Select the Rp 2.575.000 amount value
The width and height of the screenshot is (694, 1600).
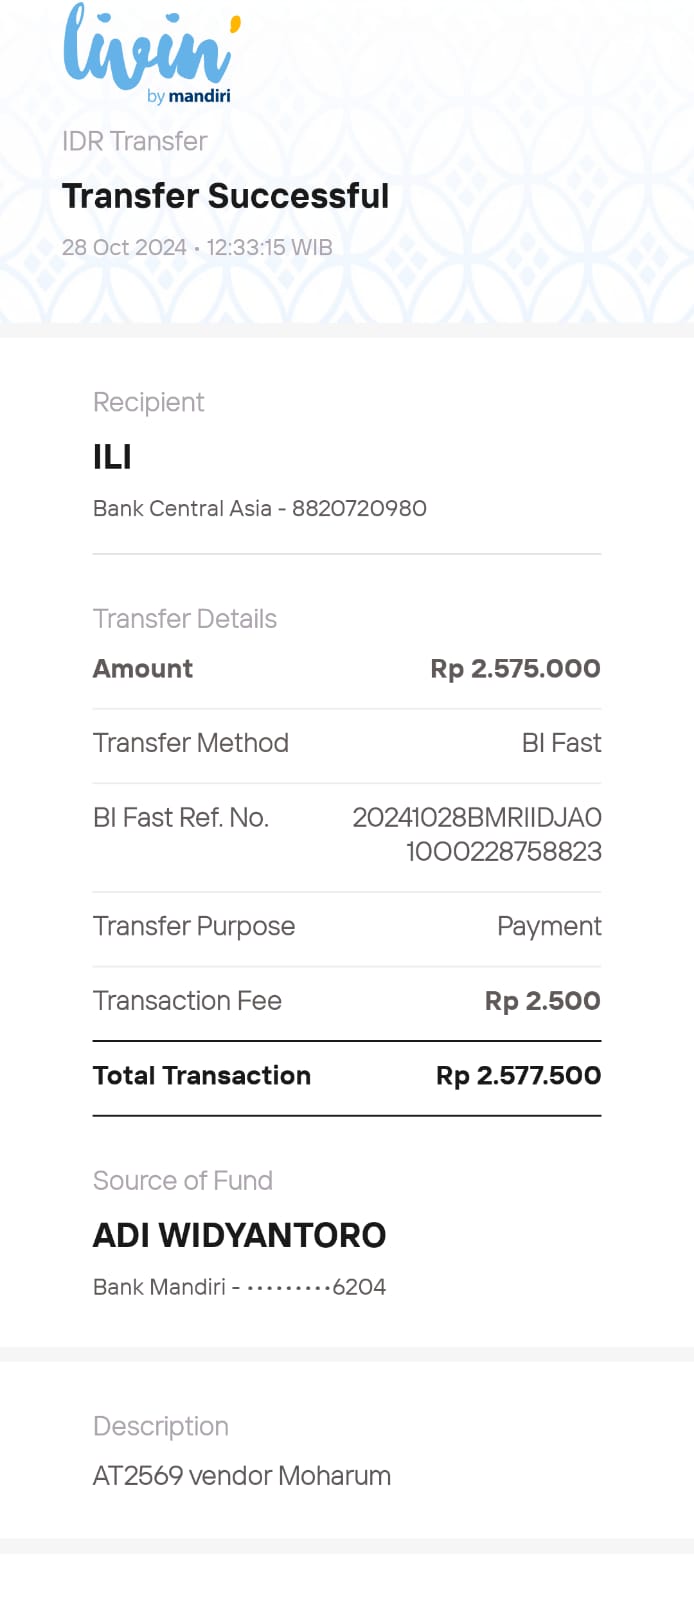[x=515, y=669]
